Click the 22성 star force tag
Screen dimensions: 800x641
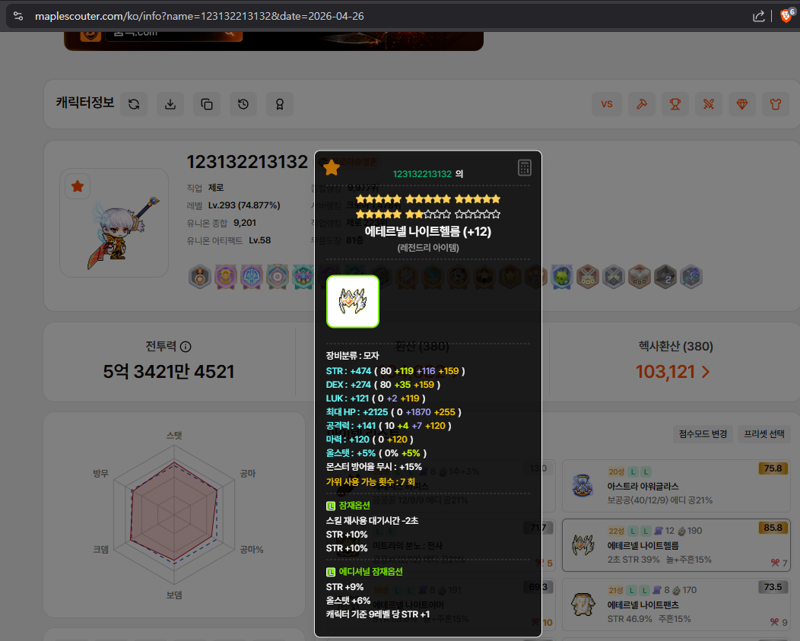click(616, 531)
